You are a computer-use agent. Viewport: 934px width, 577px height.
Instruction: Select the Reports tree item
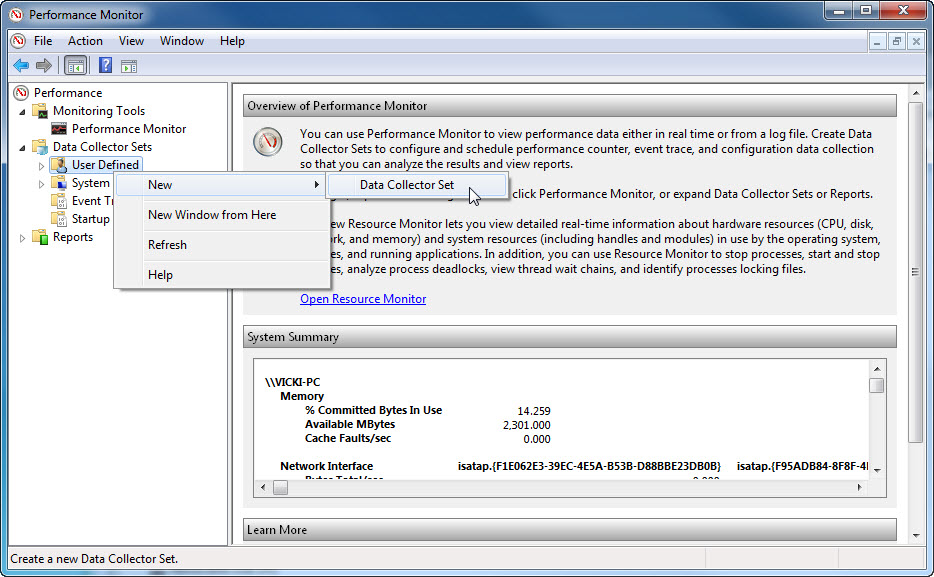pyautogui.click(x=73, y=236)
